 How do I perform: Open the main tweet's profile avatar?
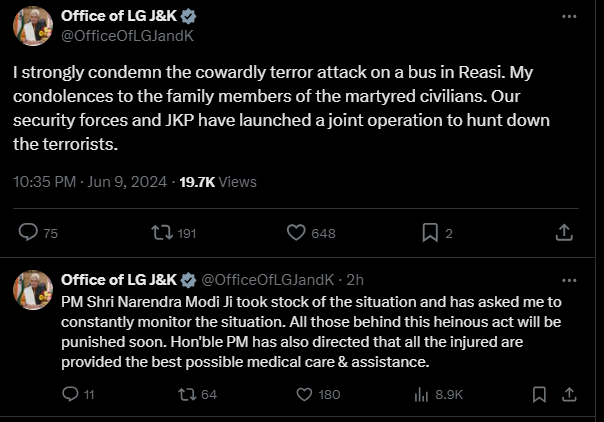[x=32, y=27]
